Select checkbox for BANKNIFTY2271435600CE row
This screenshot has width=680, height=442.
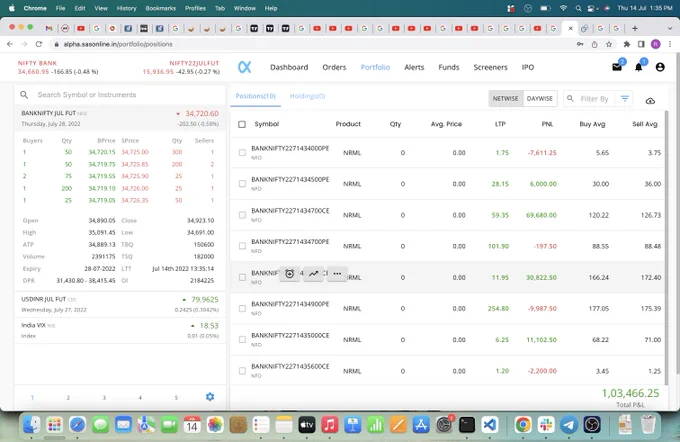click(x=242, y=371)
